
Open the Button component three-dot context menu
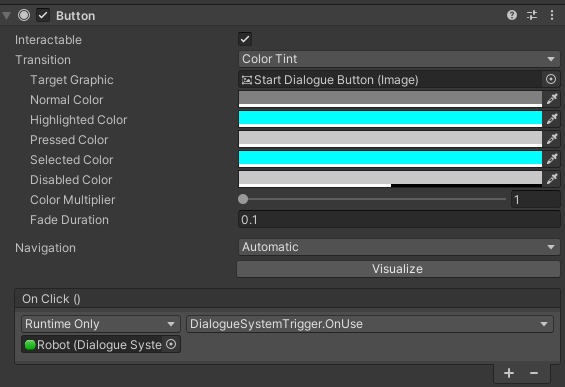click(552, 15)
